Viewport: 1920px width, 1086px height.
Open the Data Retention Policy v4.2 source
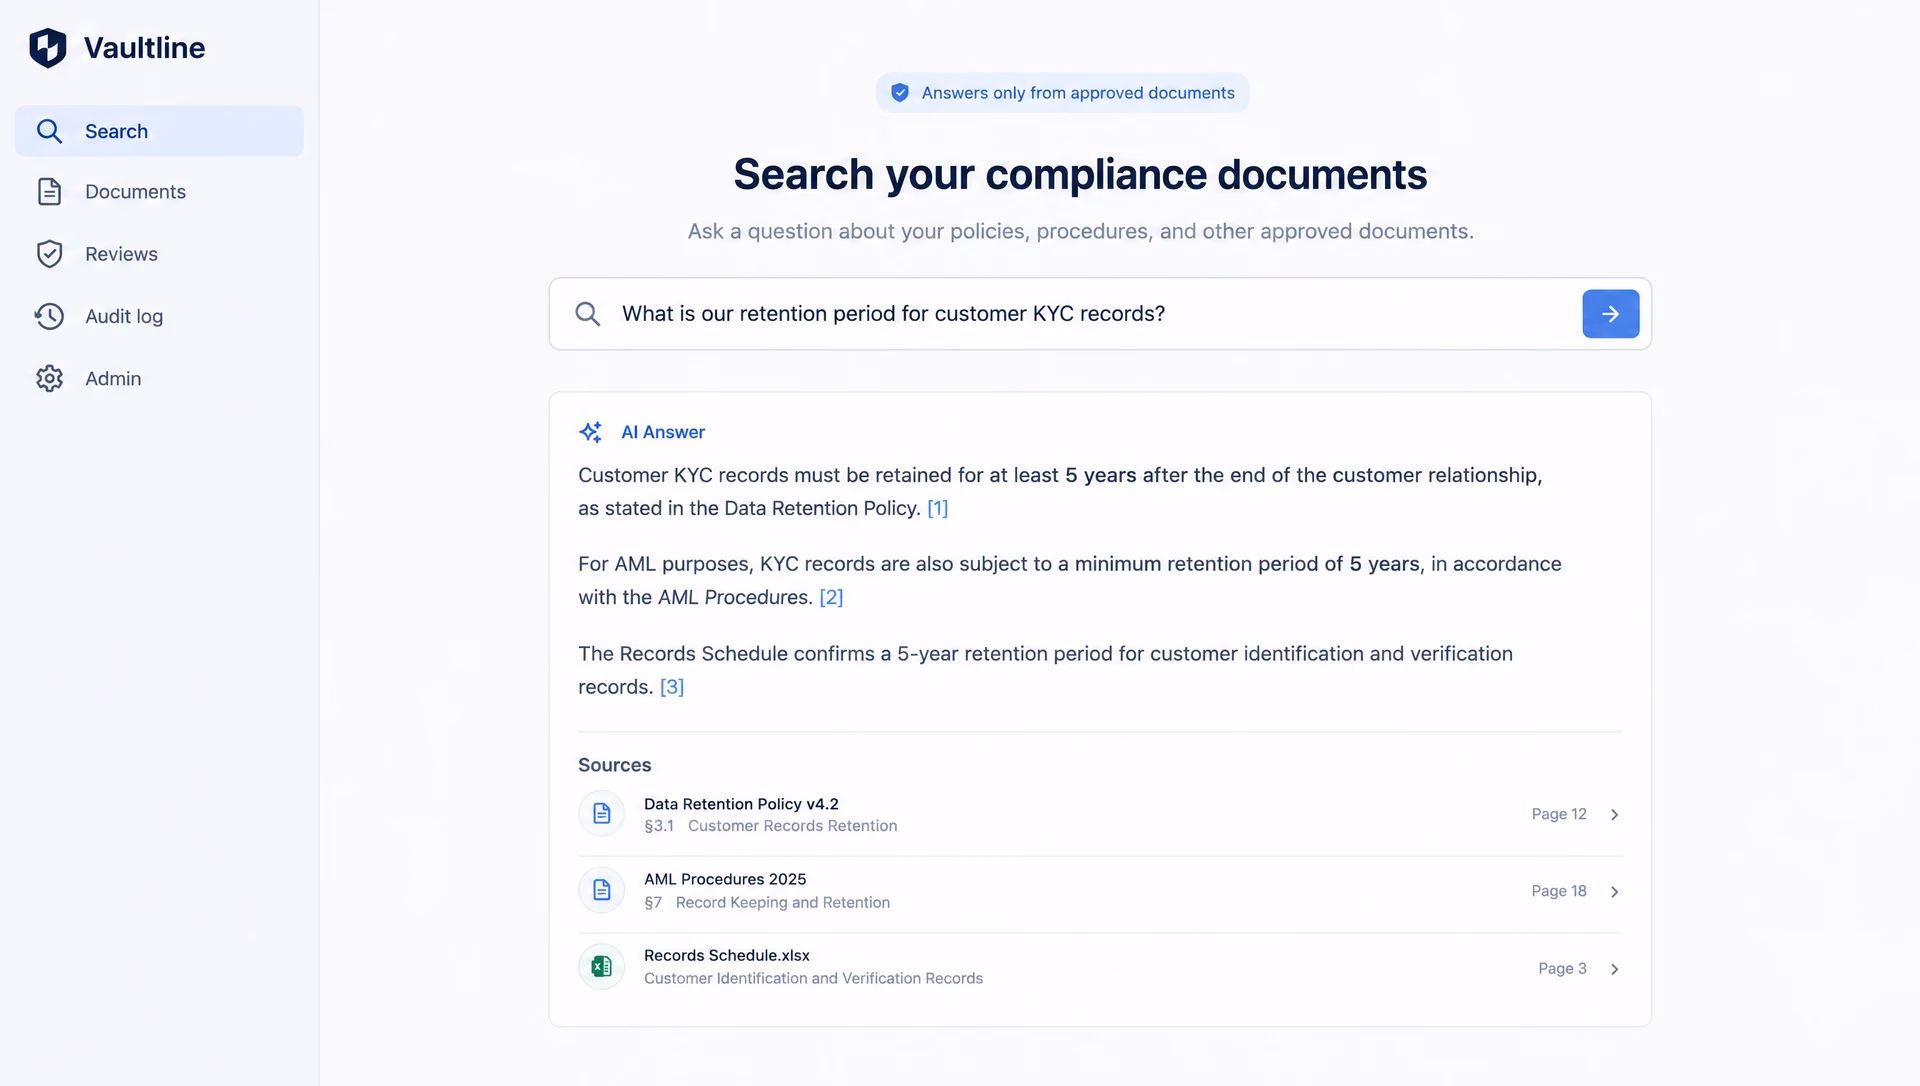(1100, 815)
